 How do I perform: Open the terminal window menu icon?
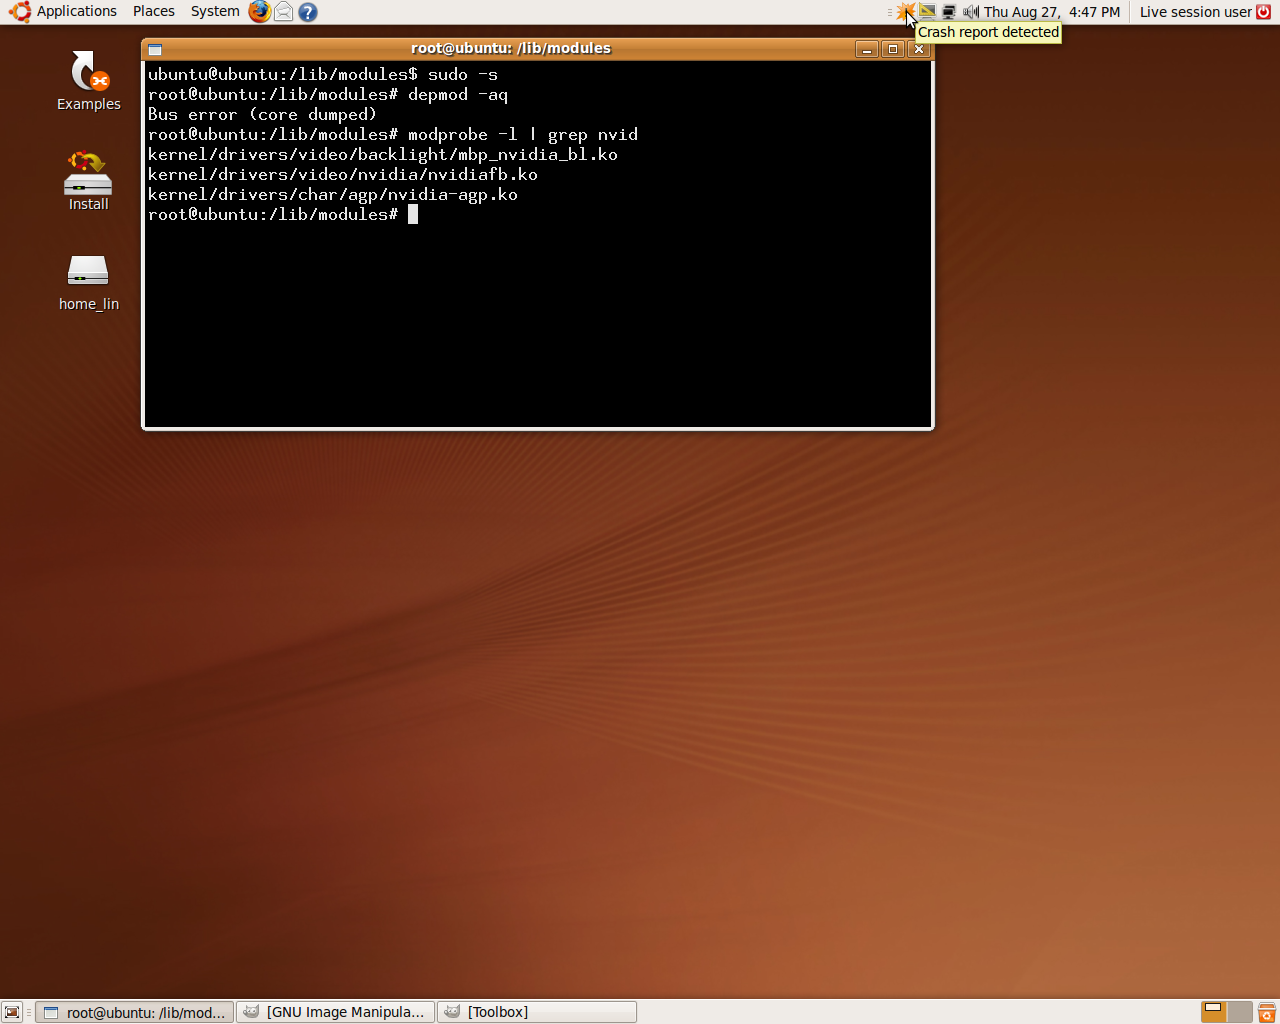coord(155,49)
